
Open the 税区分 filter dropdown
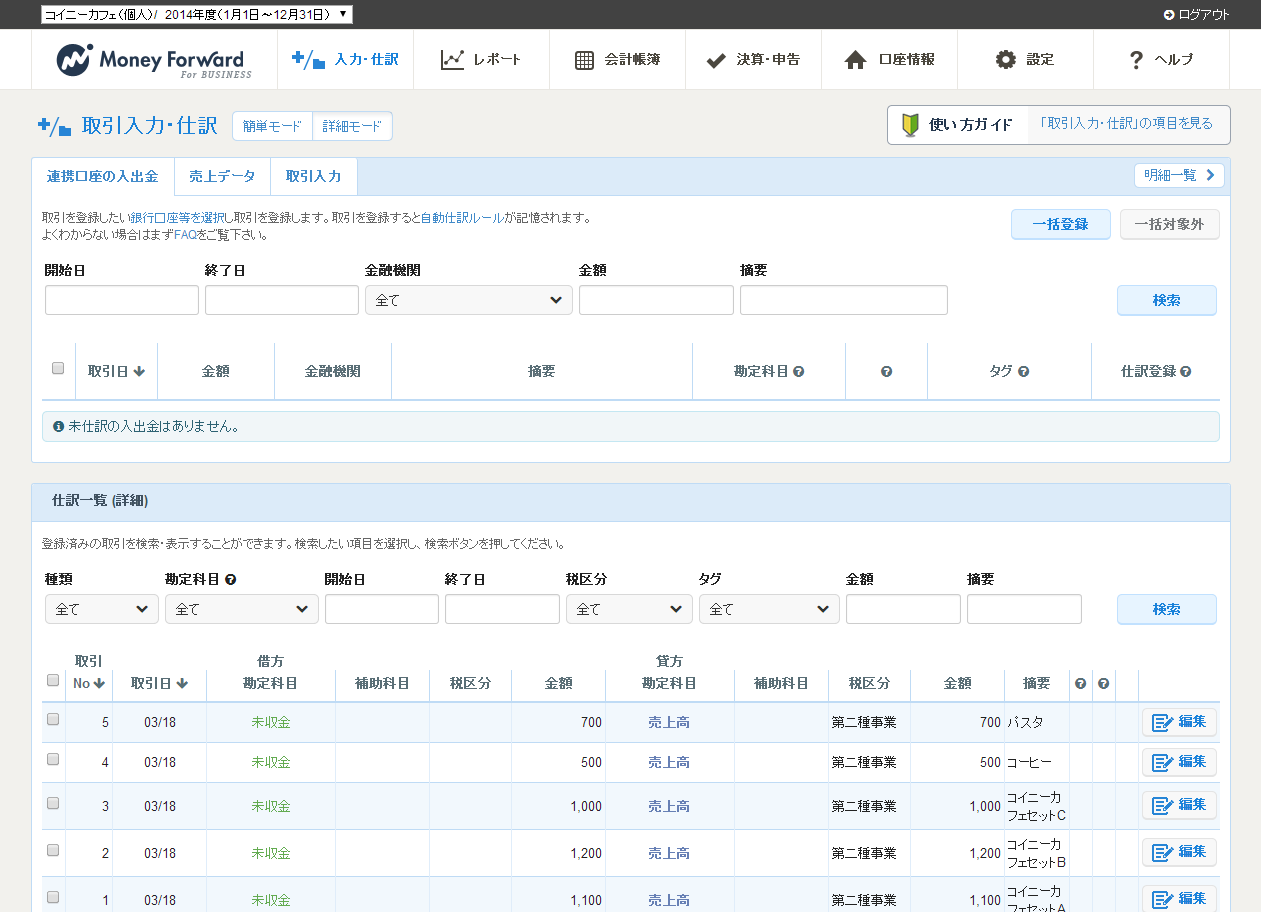(628, 609)
